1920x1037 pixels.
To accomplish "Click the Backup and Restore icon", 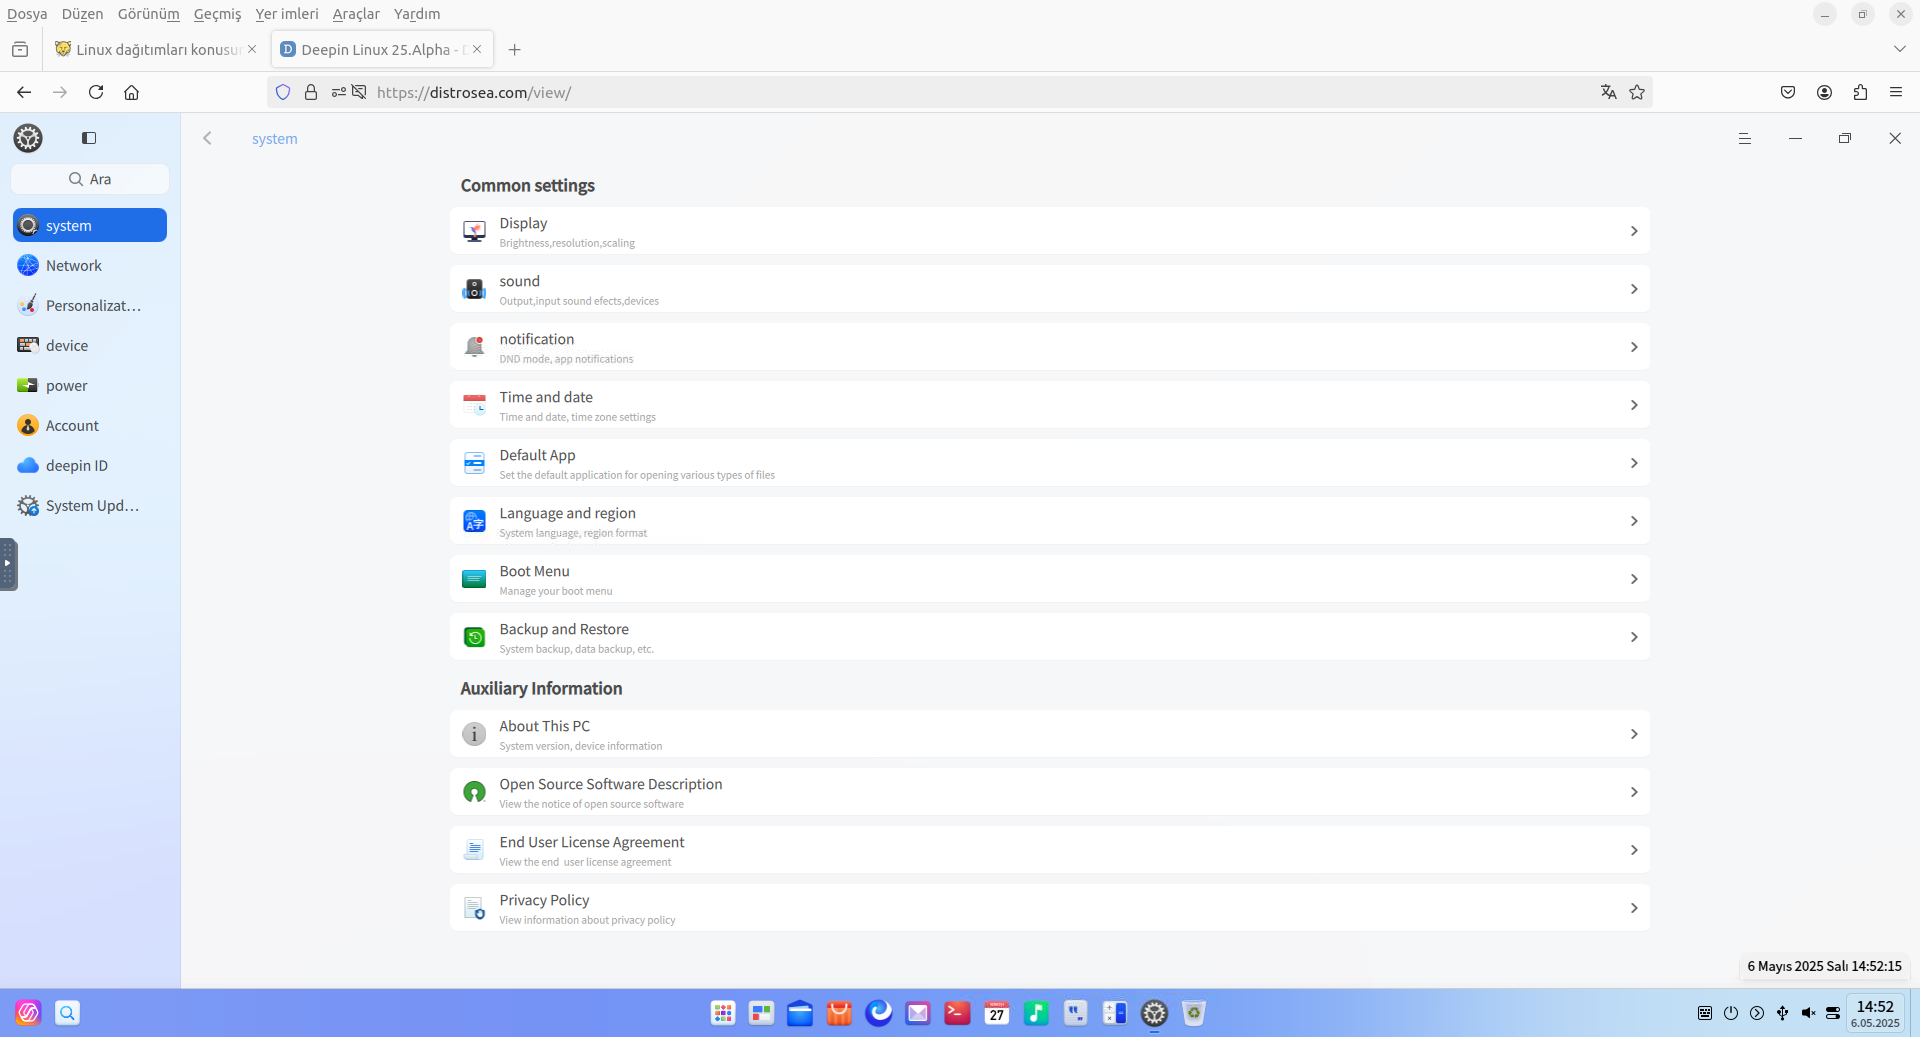I will pos(474,637).
